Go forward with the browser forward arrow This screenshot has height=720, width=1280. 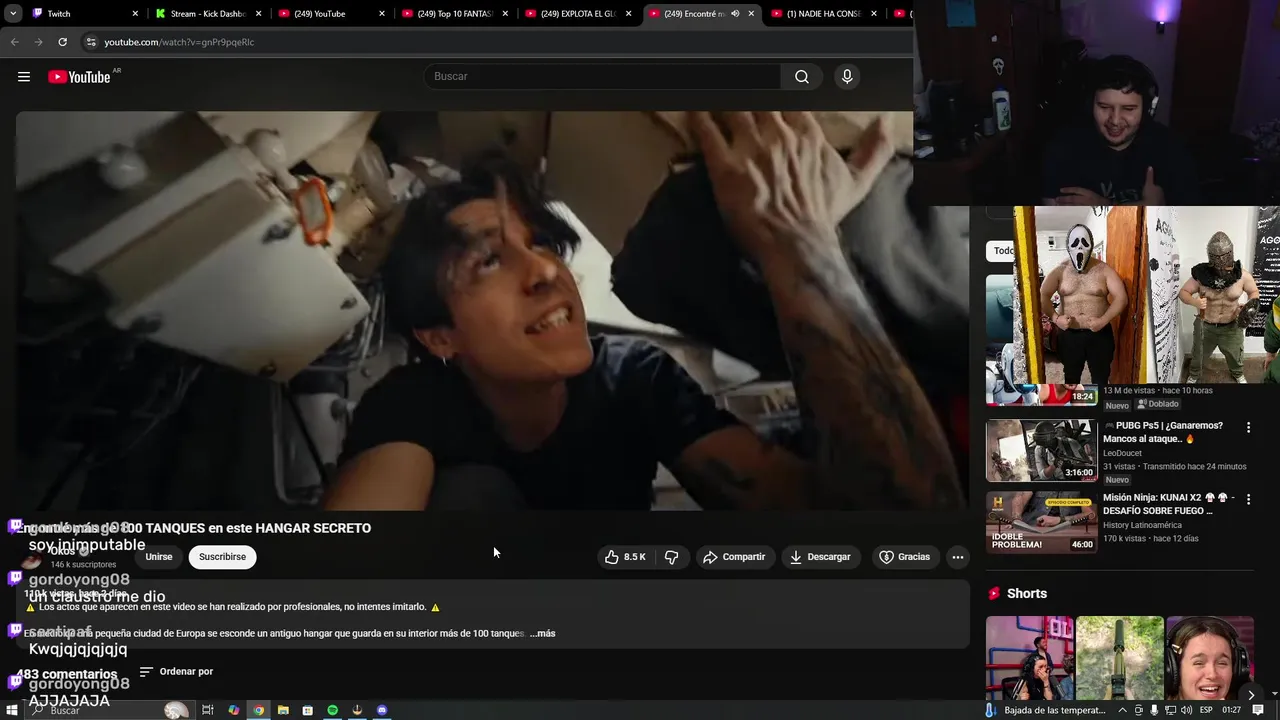pyautogui.click(x=38, y=42)
